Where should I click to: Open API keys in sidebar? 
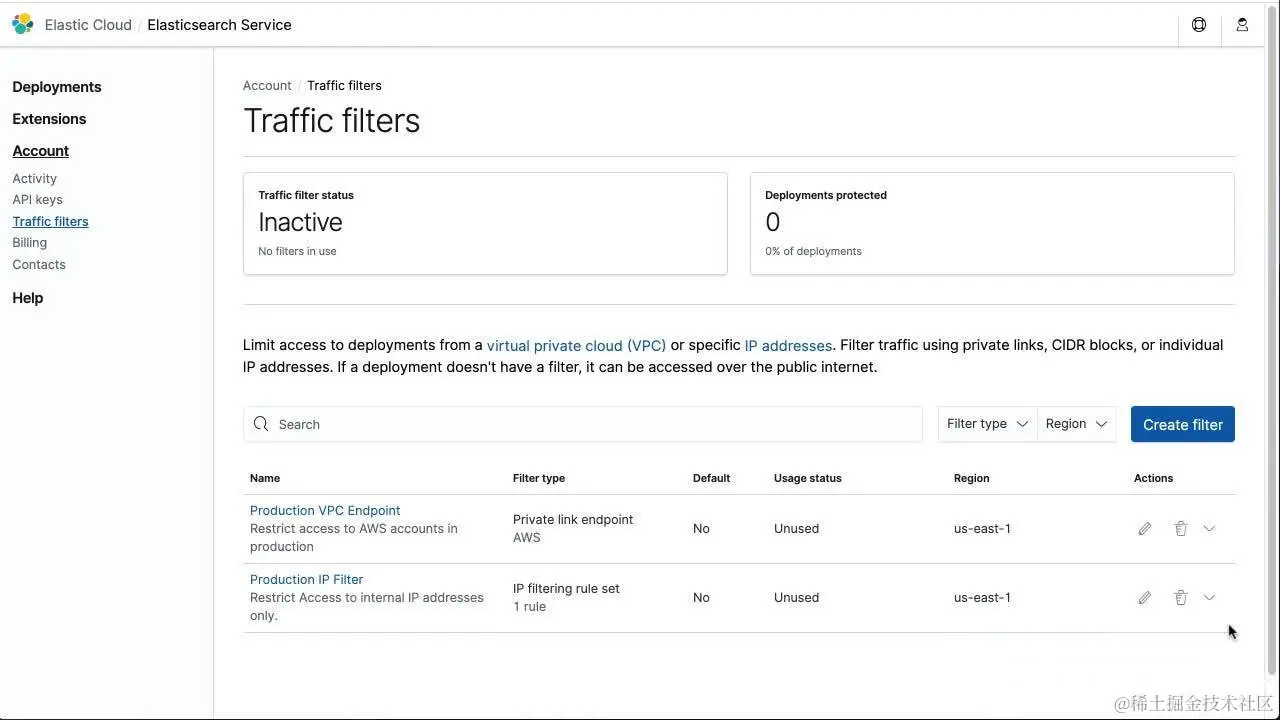[x=37, y=200]
